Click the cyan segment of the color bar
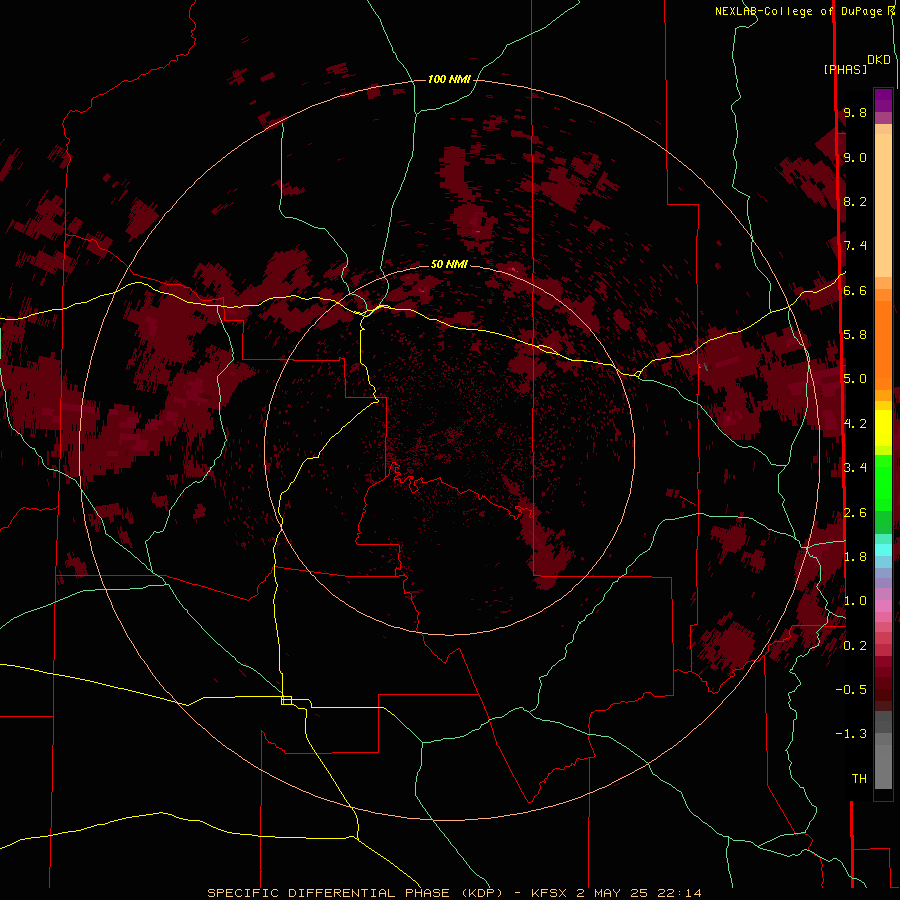900x900 pixels. [883, 550]
